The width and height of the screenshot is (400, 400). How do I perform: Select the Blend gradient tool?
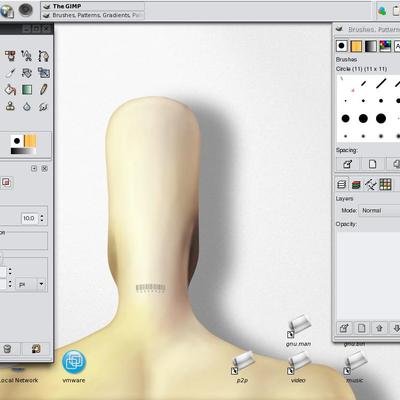point(27,89)
